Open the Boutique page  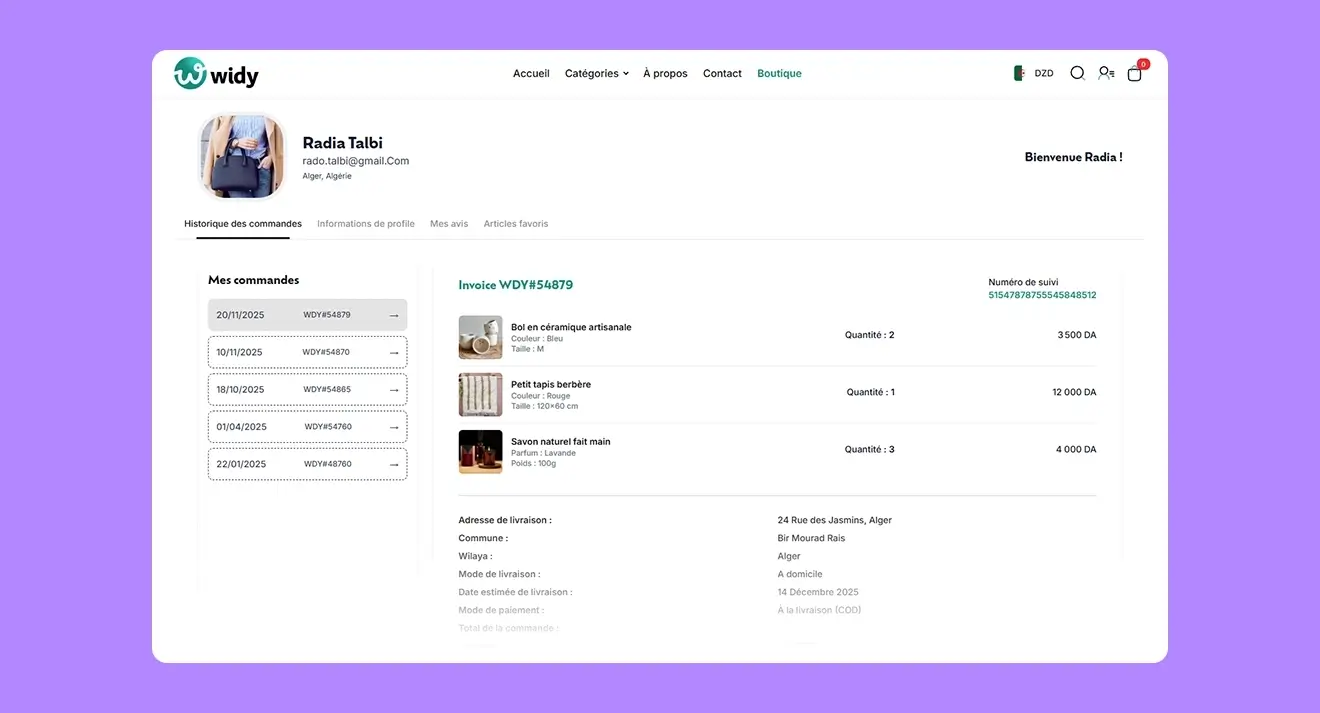(x=779, y=73)
